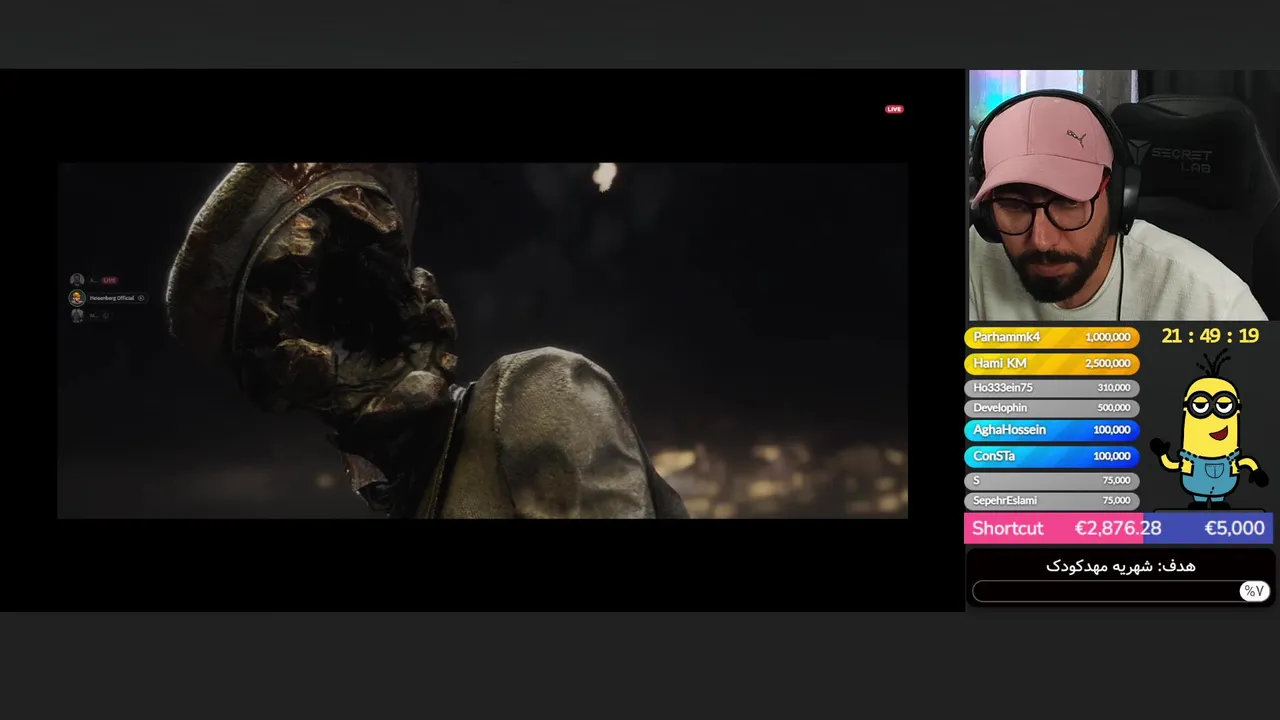Click the main game video area
Screen dimensions: 1280x720
point(482,340)
